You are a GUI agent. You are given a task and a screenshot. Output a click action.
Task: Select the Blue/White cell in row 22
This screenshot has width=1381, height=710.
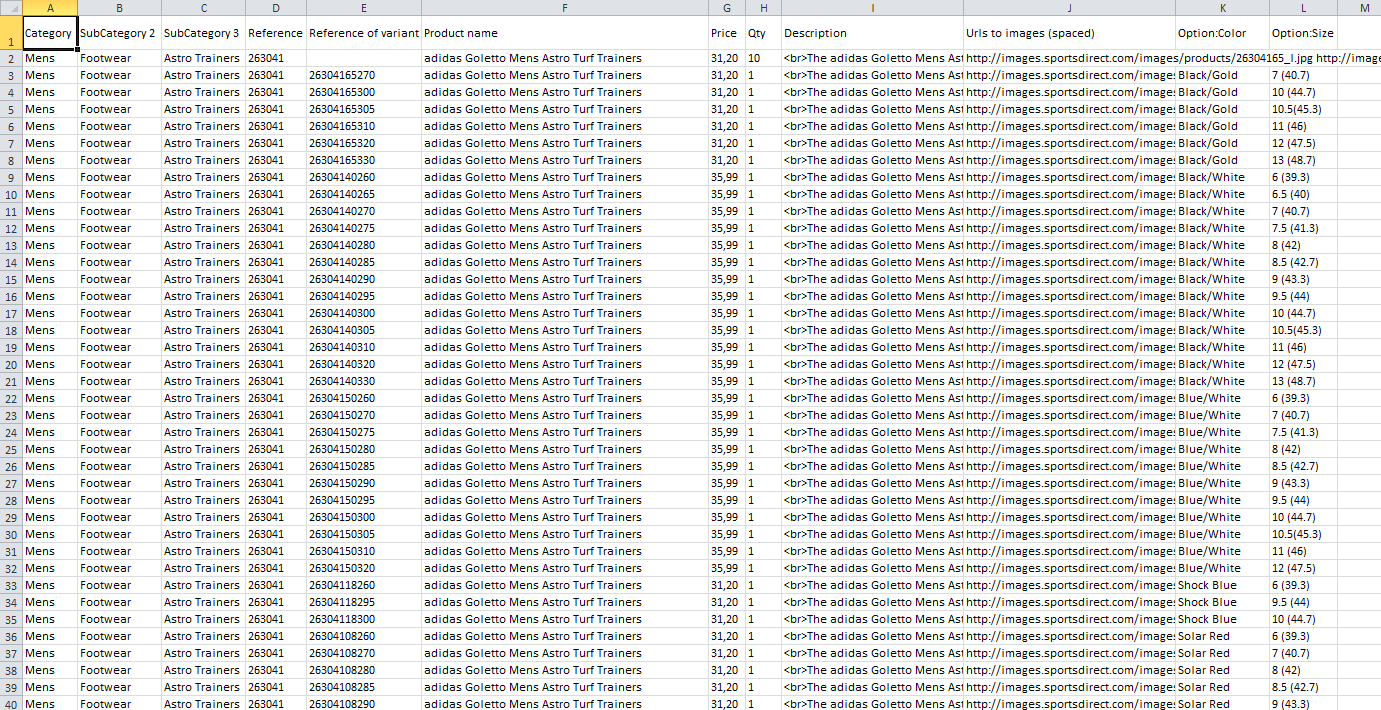click(1222, 399)
